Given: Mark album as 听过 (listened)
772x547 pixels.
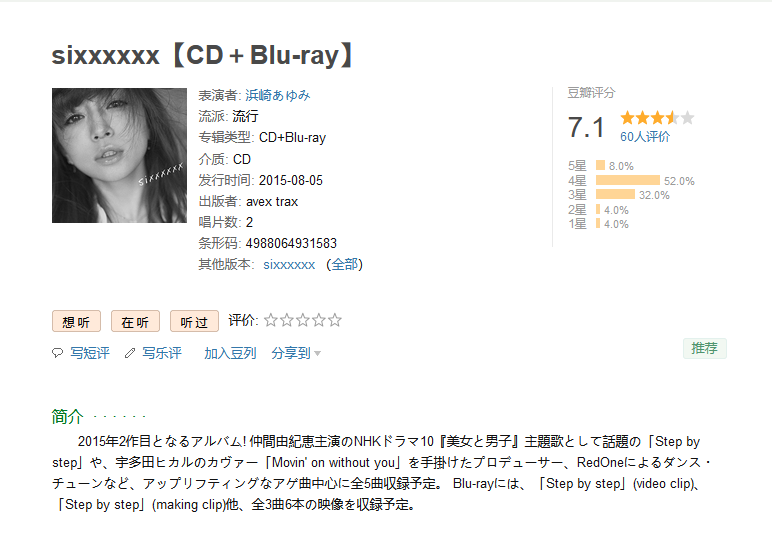Looking at the screenshot, I should click(194, 321).
